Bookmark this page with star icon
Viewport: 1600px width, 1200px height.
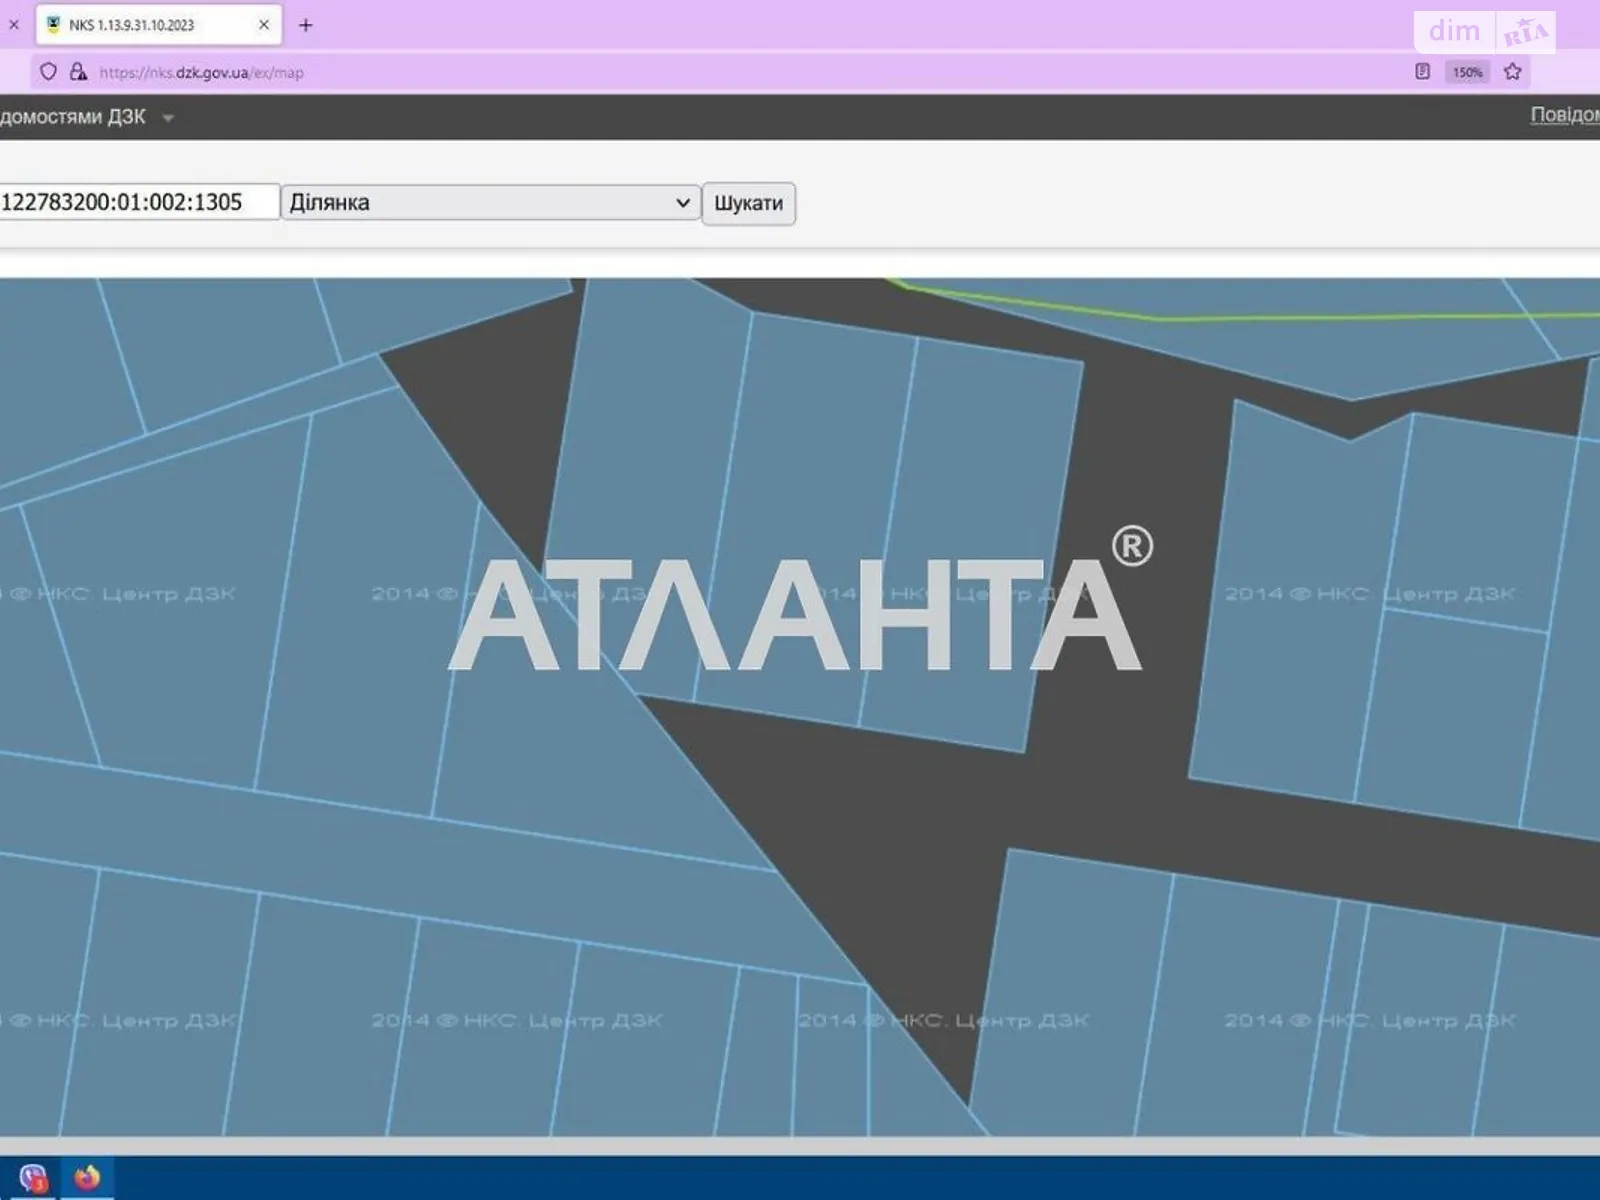pos(1513,72)
